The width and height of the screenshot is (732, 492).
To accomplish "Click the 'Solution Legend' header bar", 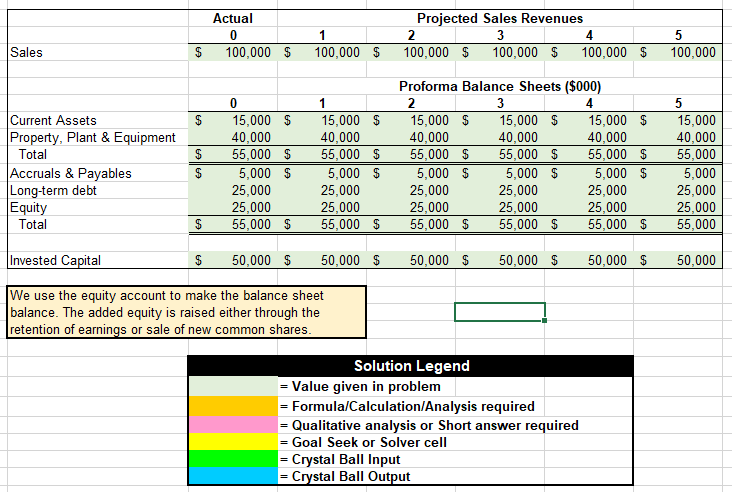I will [411, 366].
